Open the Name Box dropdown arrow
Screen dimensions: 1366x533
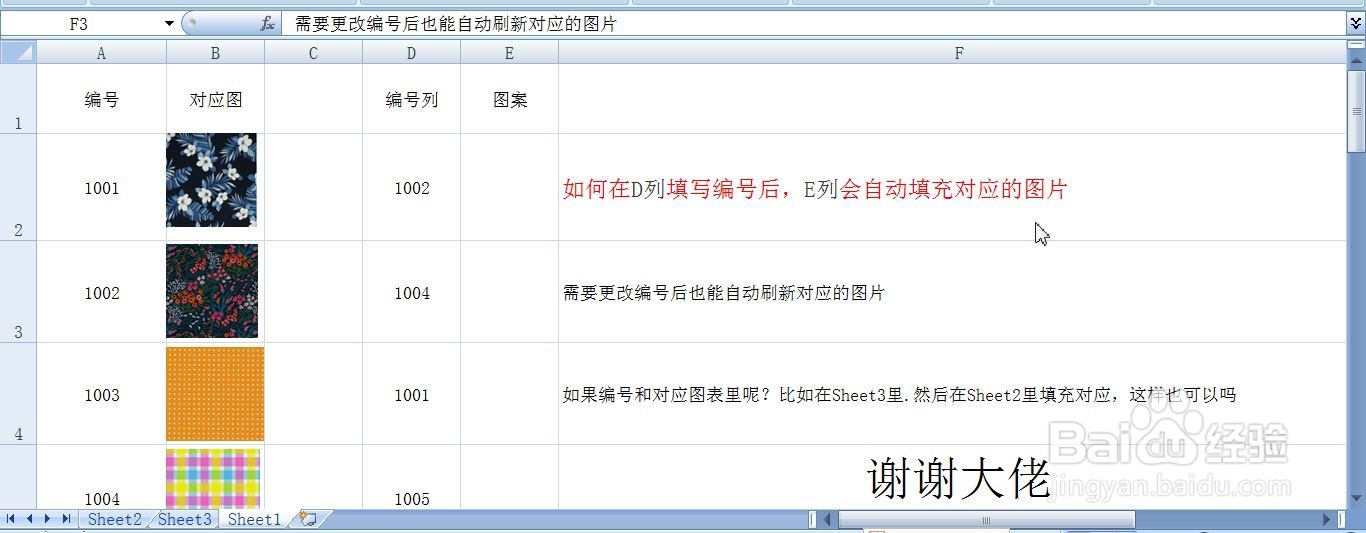pos(170,24)
